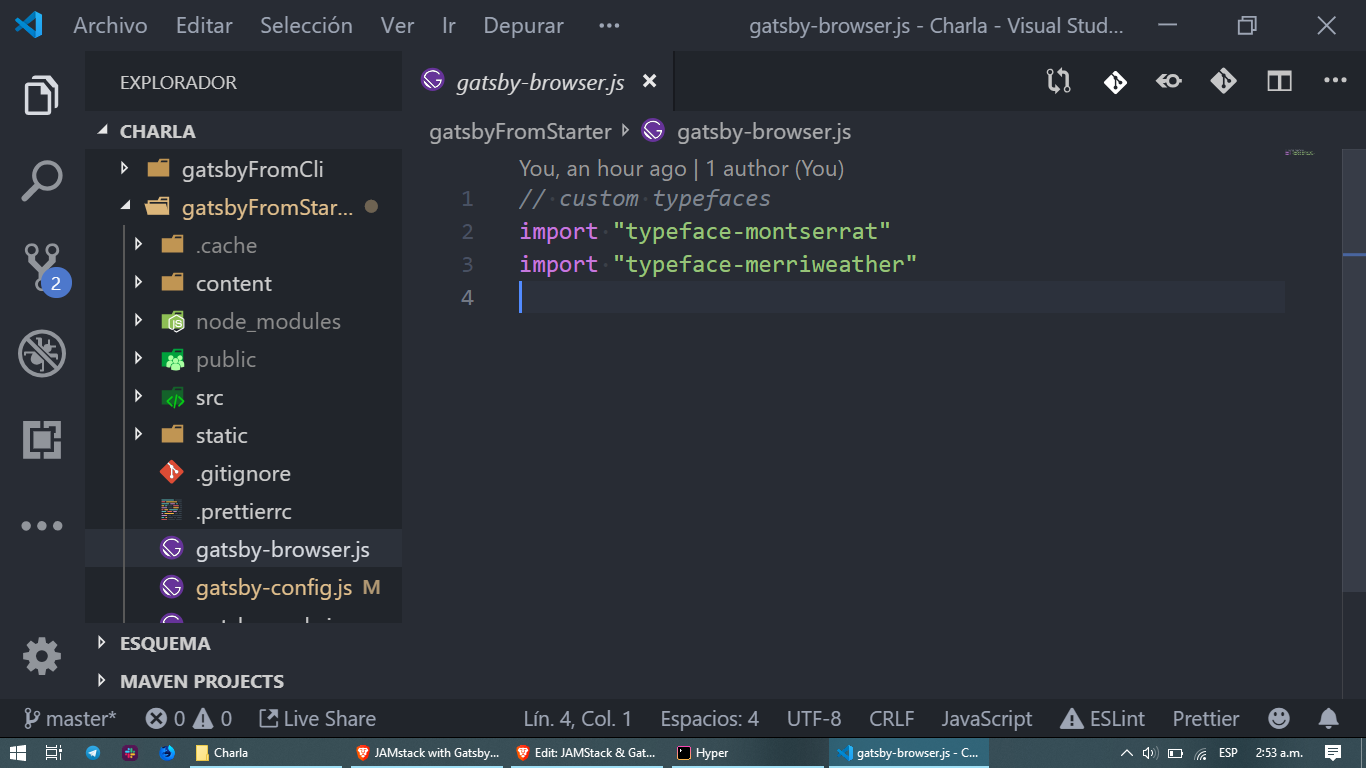The height and width of the screenshot is (768, 1366).
Task: Click the VS Code logo icon
Action: click(28, 25)
